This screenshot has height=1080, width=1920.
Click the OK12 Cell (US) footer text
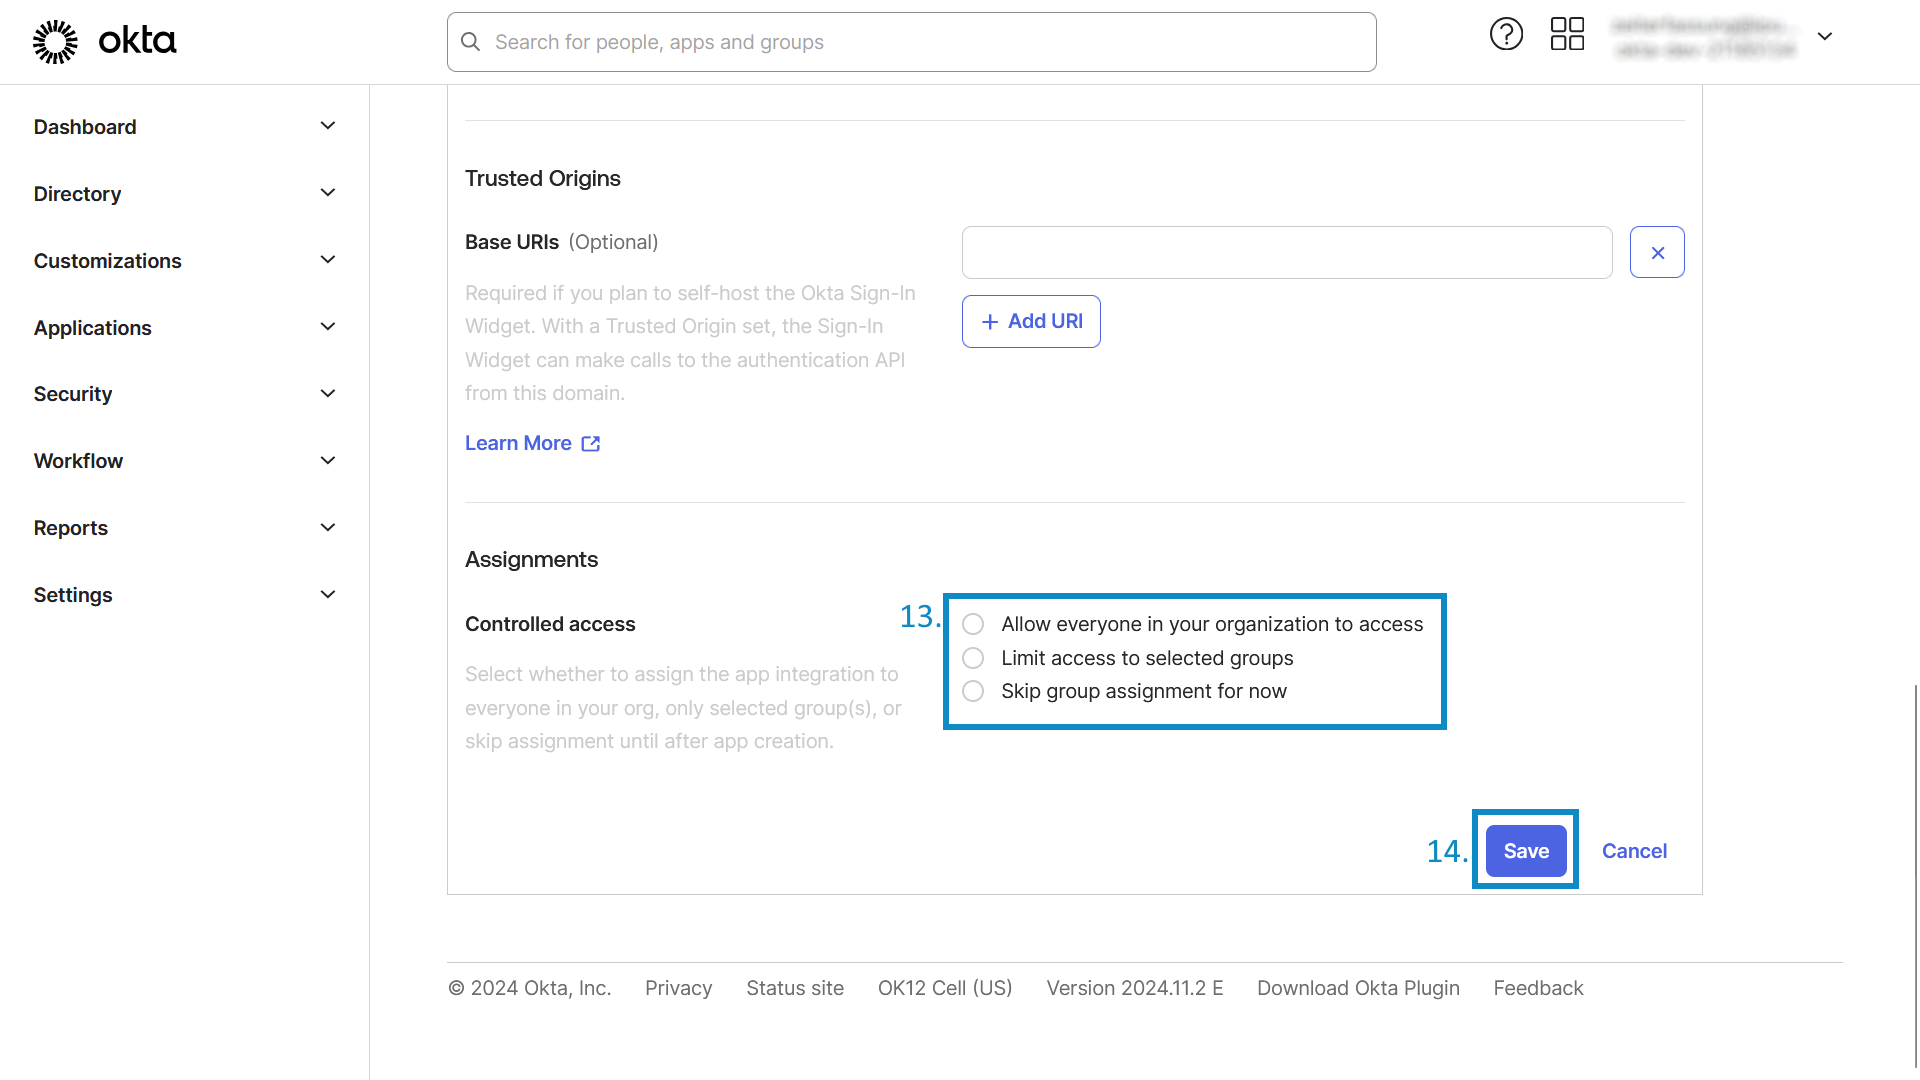click(945, 988)
